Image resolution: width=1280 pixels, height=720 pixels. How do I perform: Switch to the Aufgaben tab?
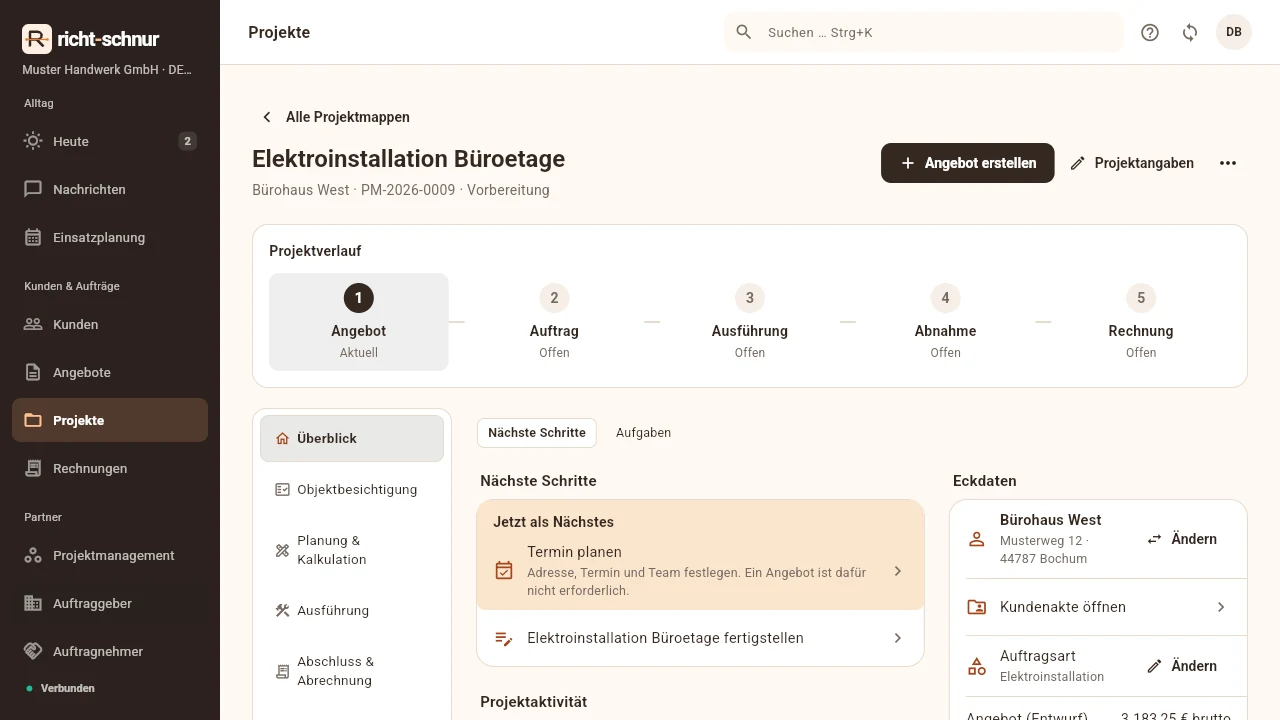pos(643,433)
